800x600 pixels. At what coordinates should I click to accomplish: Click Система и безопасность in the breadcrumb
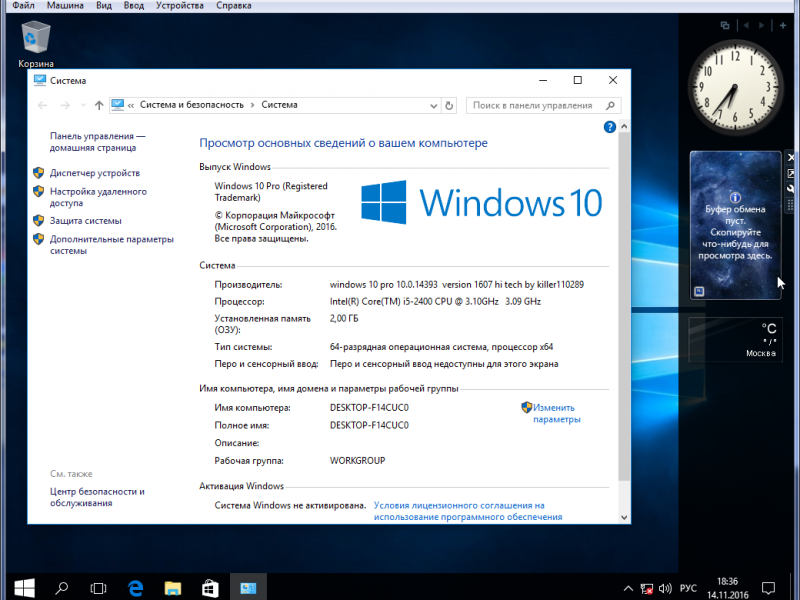[x=192, y=105]
